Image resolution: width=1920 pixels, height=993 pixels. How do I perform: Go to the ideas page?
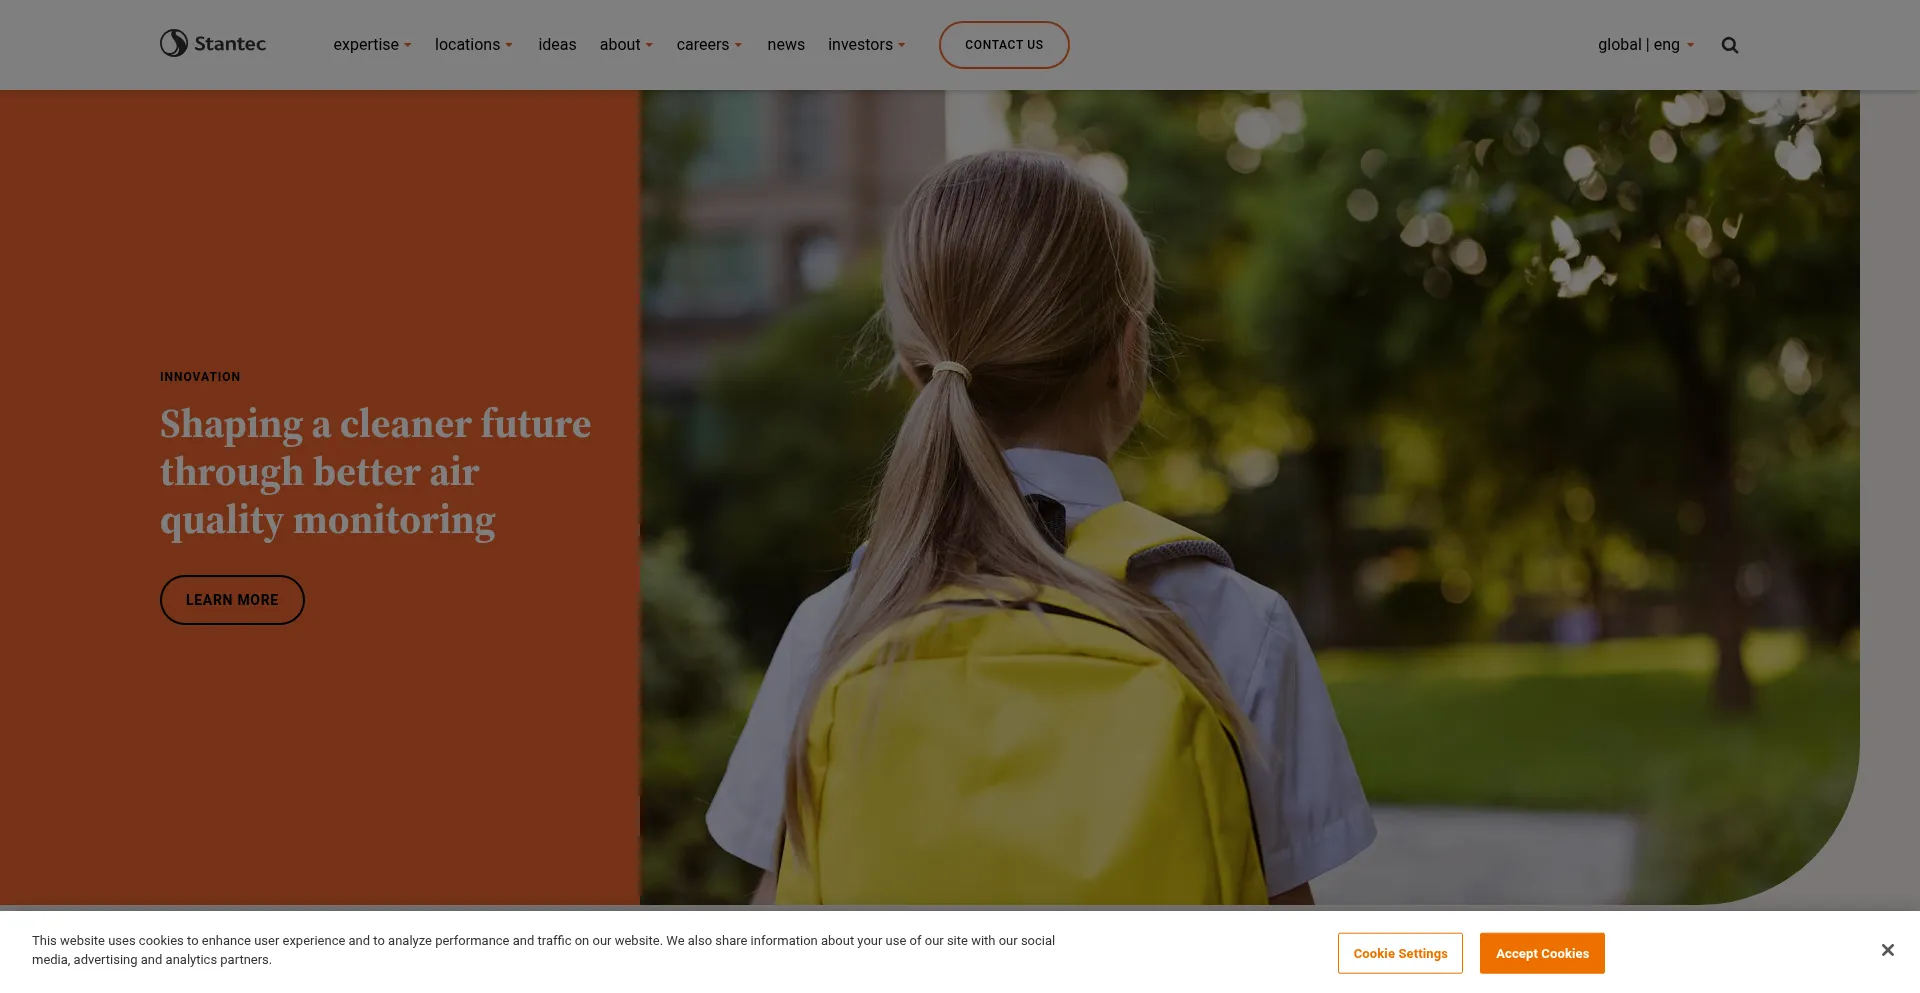coord(557,45)
